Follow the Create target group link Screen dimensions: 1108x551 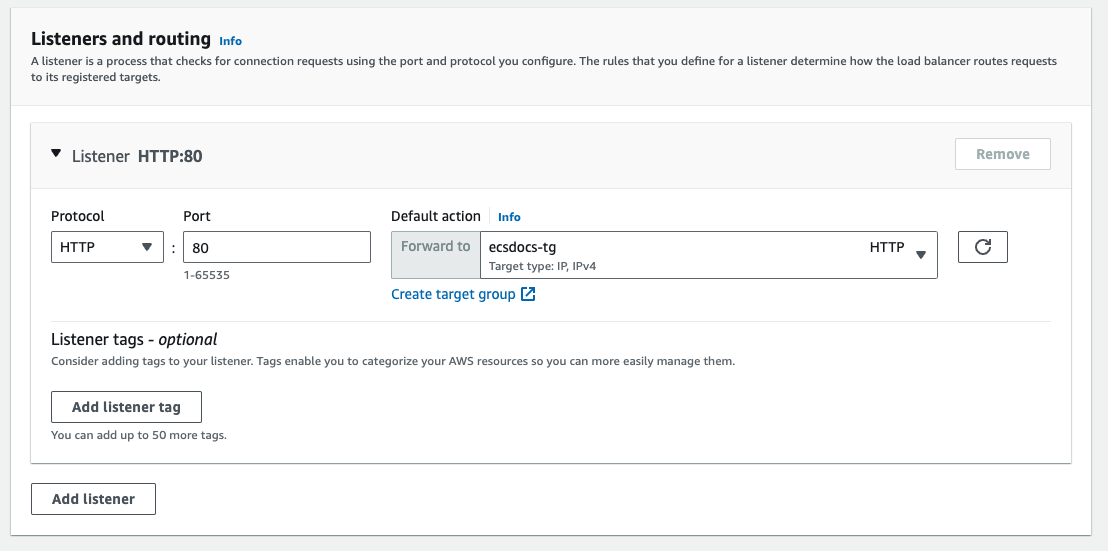[x=453, y=294]
